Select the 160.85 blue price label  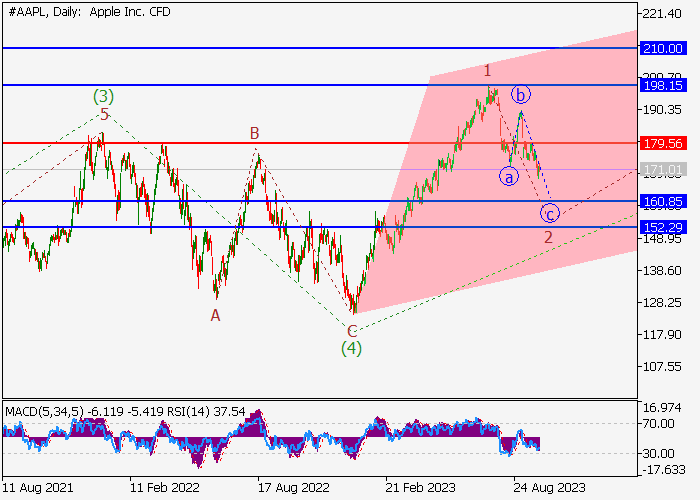663,201
